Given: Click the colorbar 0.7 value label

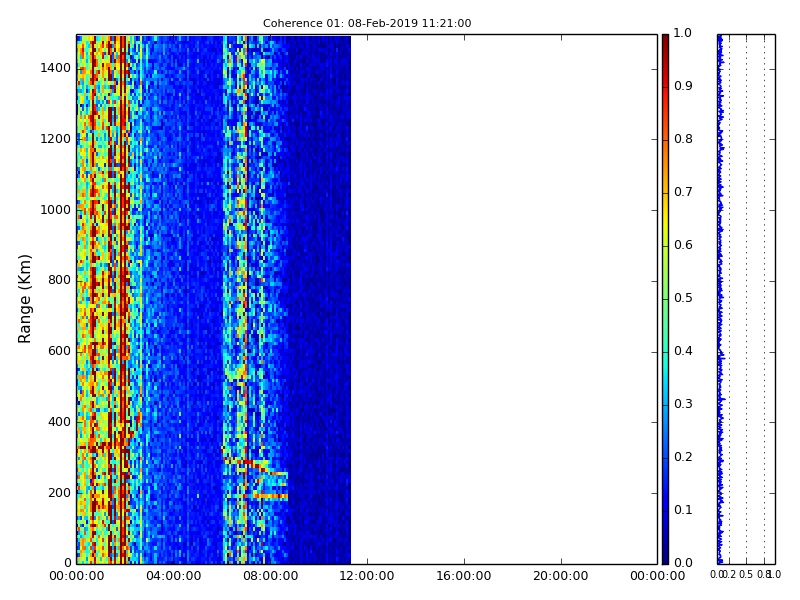Looking at the screenshot, I should [683, 192].
